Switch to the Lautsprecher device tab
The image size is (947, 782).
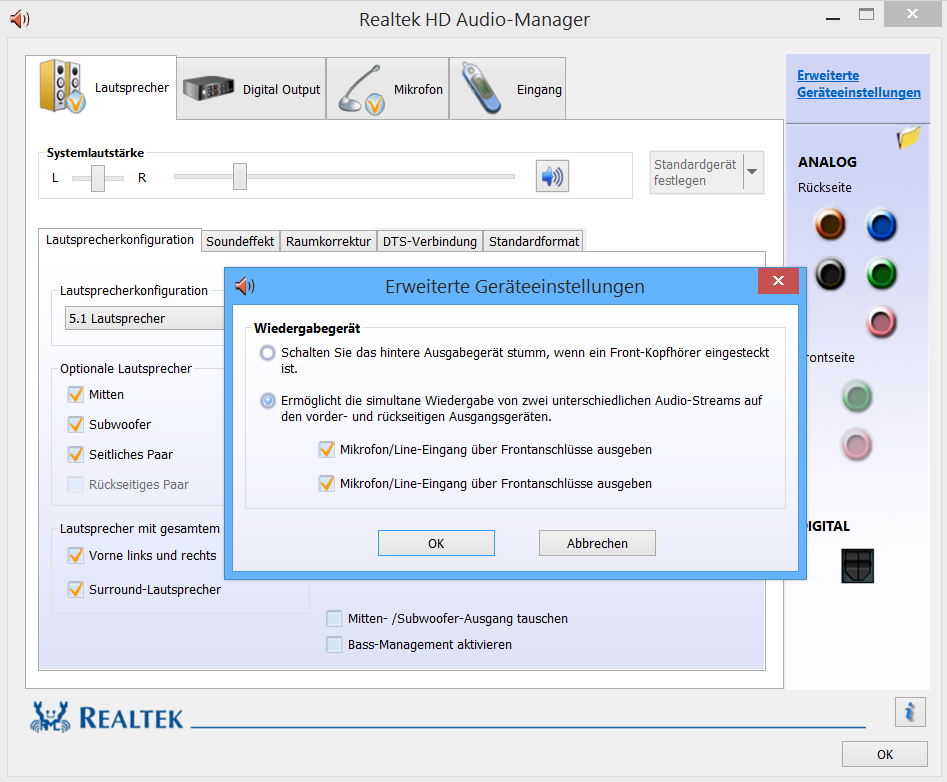point(101,88)
